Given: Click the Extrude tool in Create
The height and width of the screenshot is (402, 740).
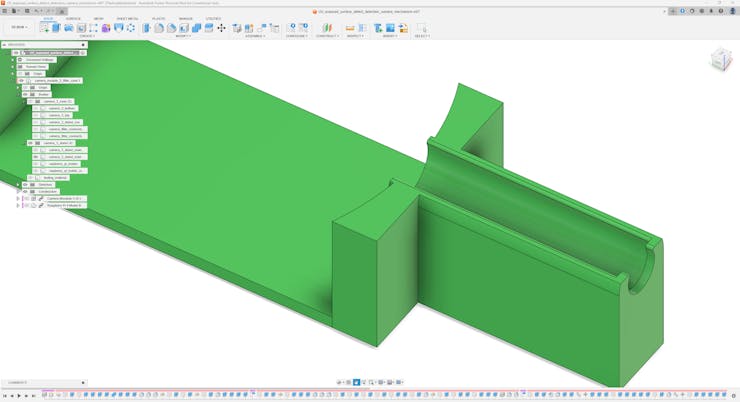Looking at the screenshot, I should point(57,28).
